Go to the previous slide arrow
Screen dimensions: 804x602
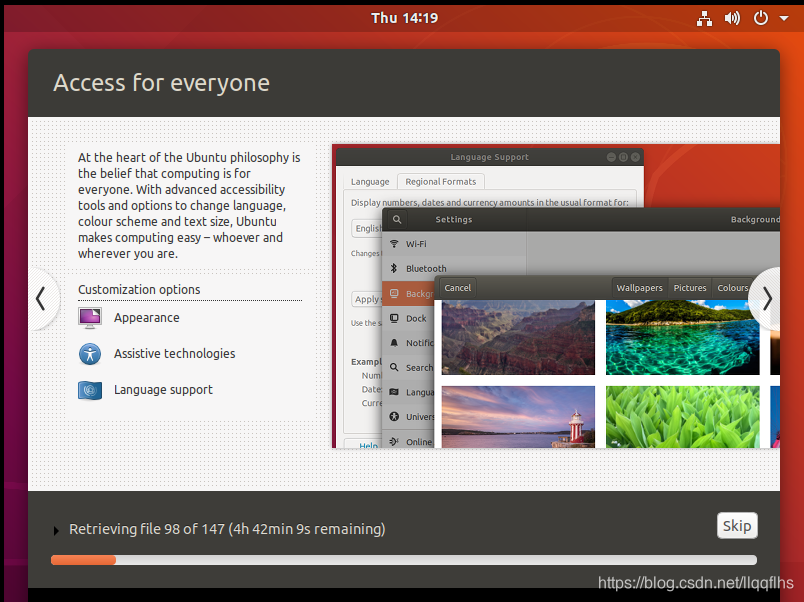(x=41, y=298)
